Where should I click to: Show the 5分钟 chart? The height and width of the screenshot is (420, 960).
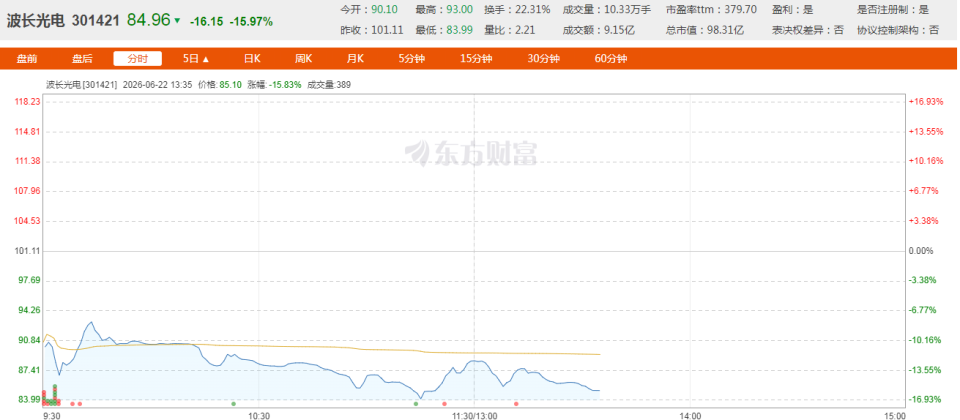click(411, 59)
